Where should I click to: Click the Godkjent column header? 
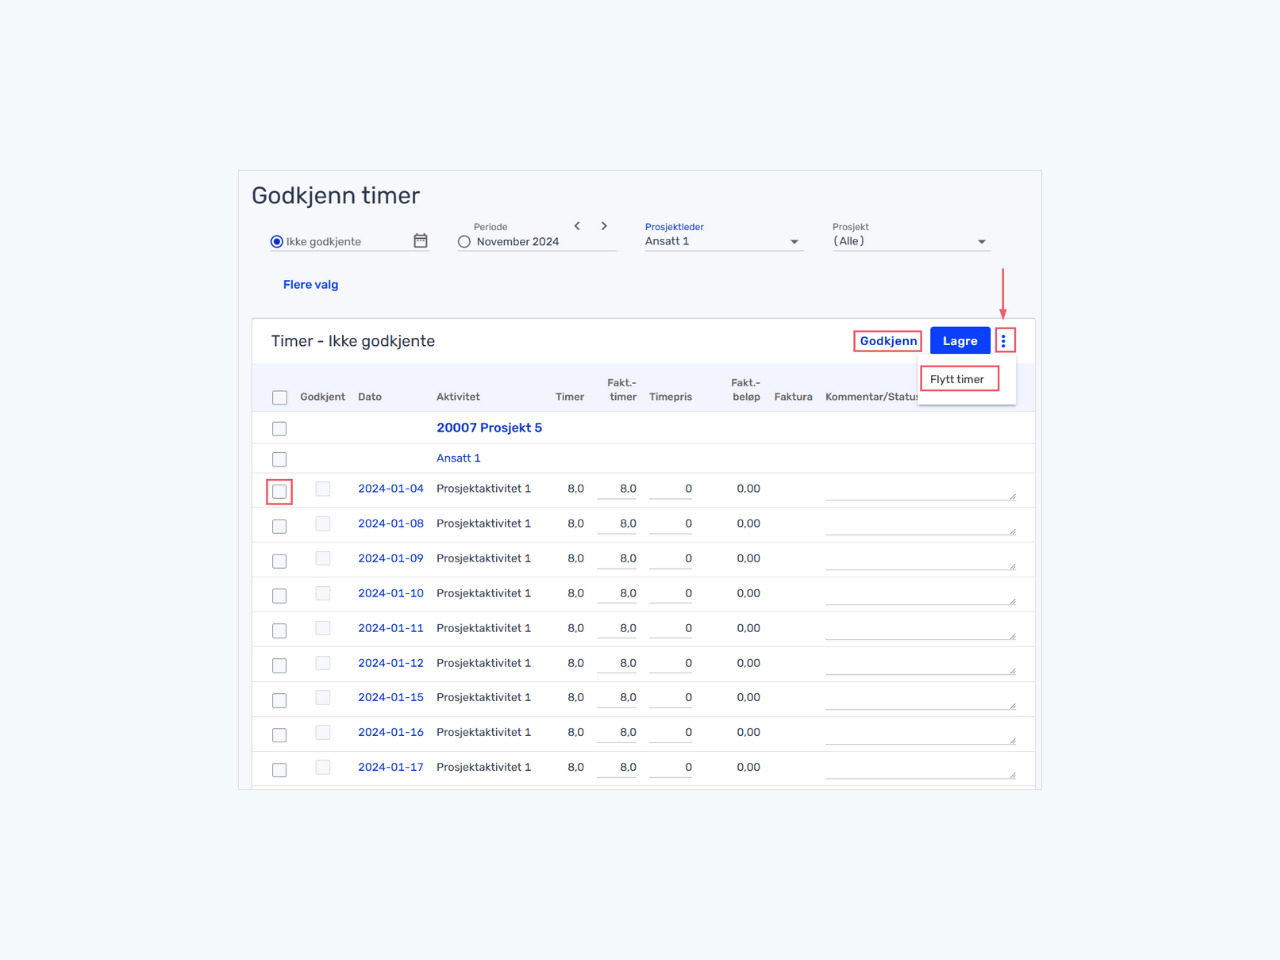tap(322, 397)
